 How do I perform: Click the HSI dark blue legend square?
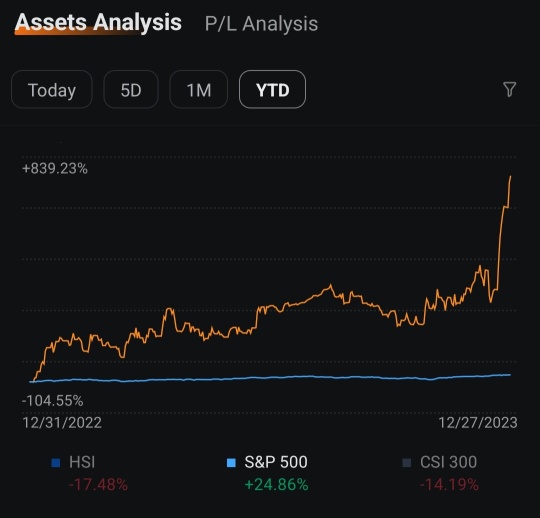click(55, 463)
